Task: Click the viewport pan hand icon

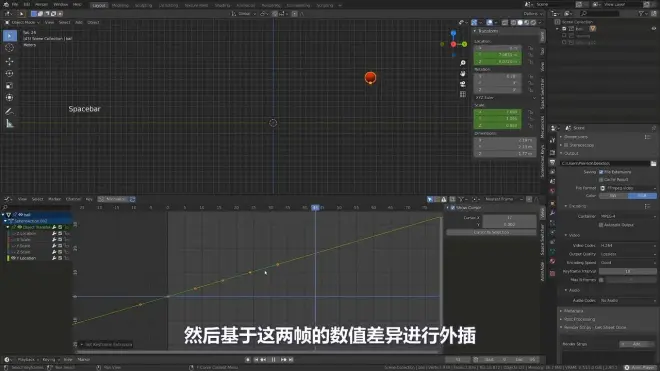Action: [463, 74]
